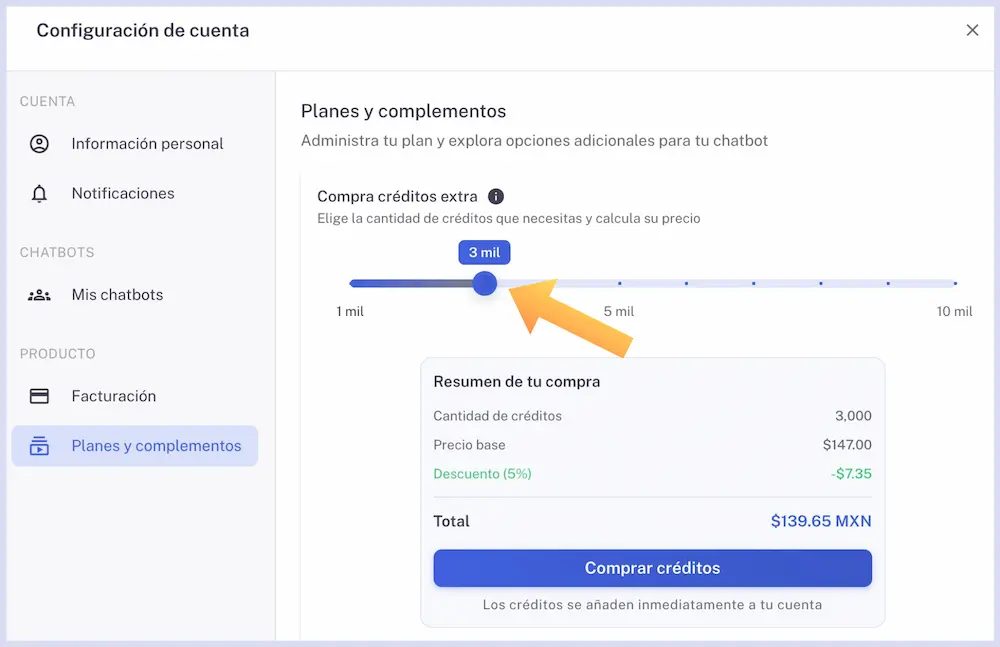Click the CUENTA section header
The image size is (1000, 647).
(47, 101)
